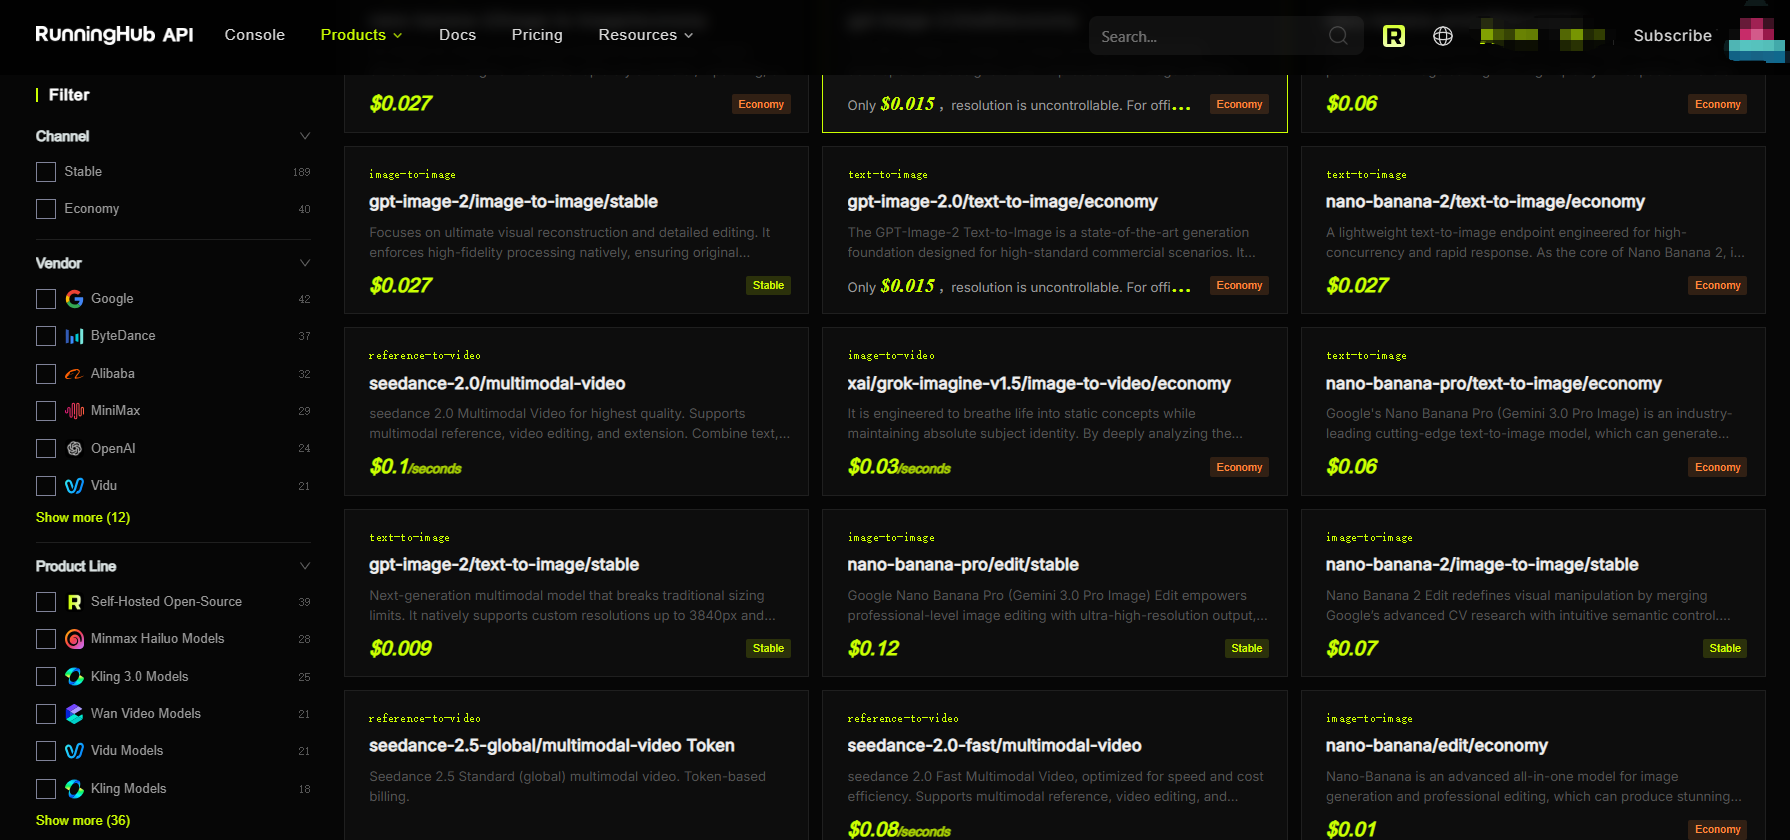The width and height of the screenshot is (1790, 840).
Task: Click the search magnifier icon
Action: pos(1338,36)
